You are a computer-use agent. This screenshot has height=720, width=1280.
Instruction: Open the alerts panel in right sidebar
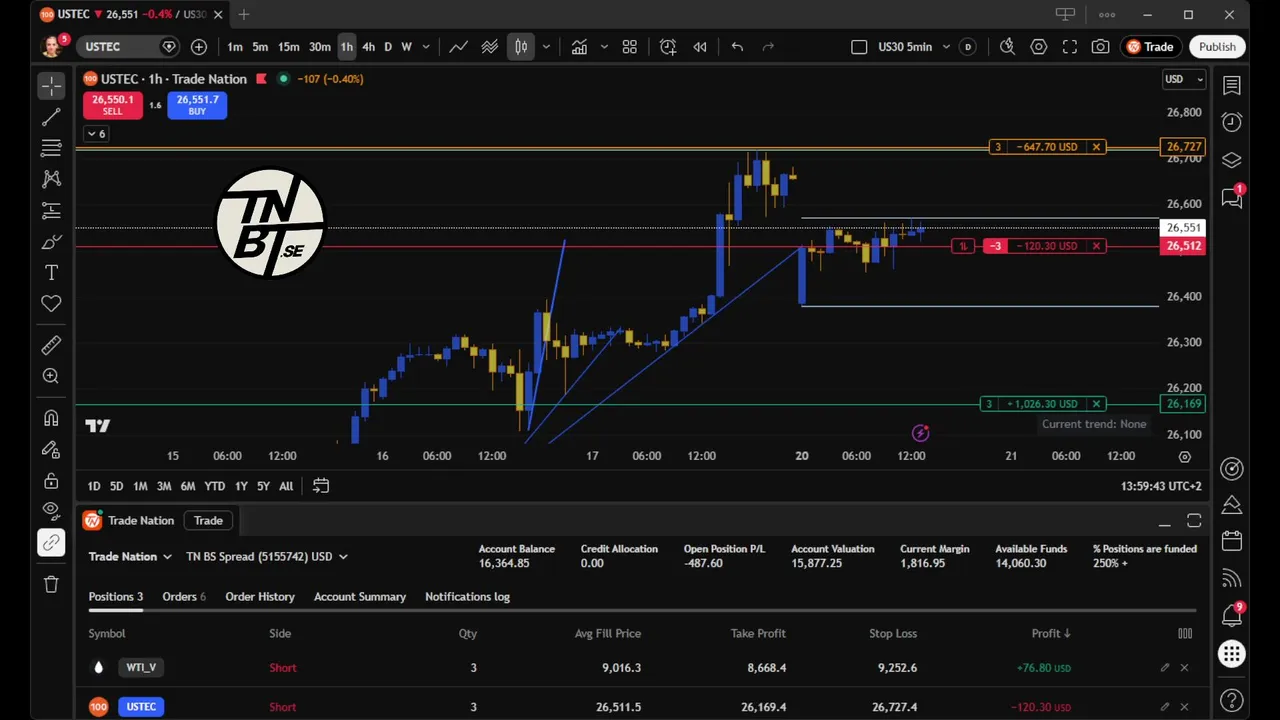(1232, 122)
